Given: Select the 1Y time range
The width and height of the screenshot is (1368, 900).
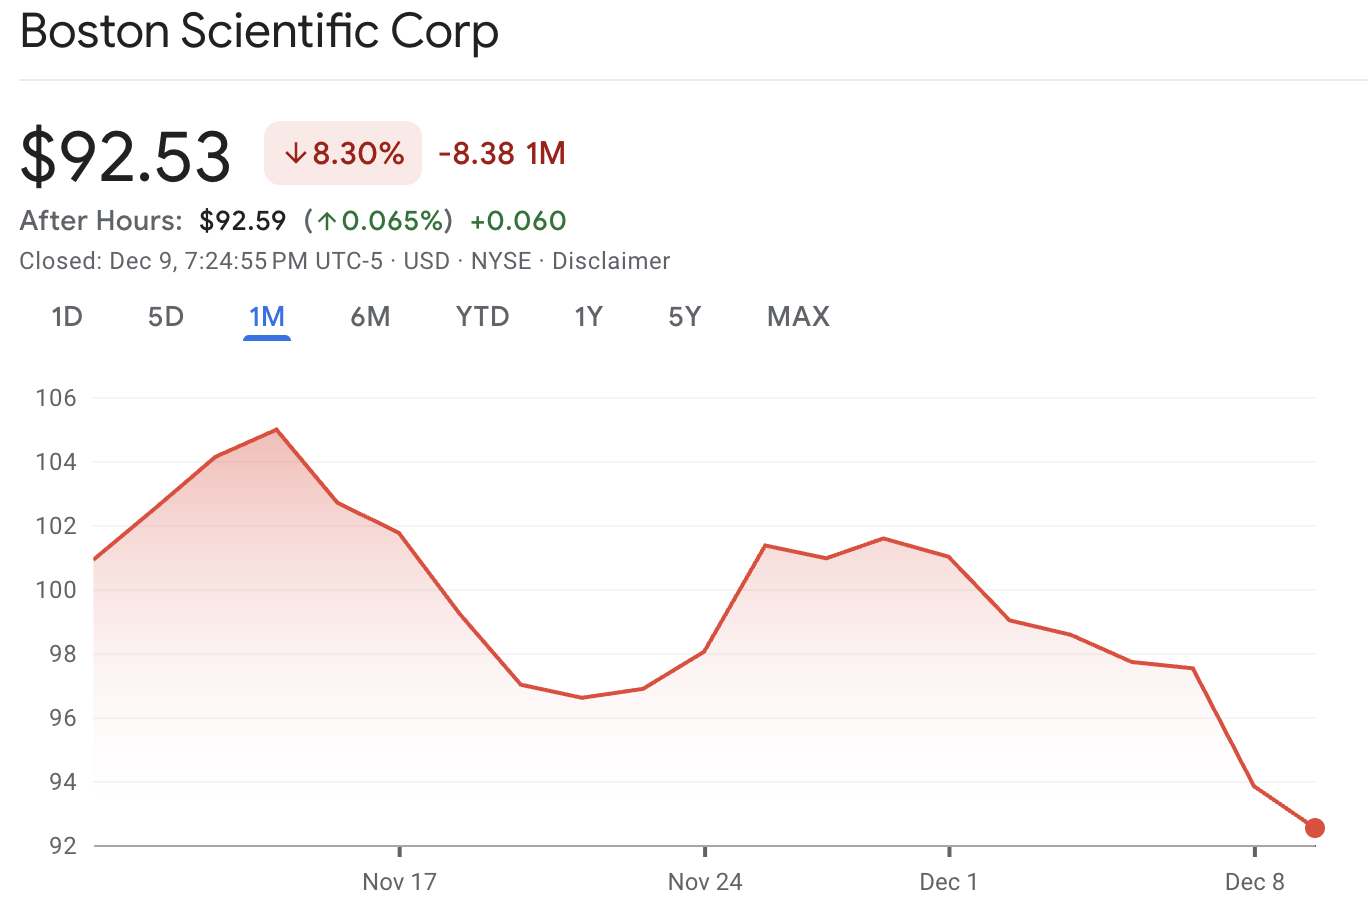Looking at the screenshot, I should 588,316.
